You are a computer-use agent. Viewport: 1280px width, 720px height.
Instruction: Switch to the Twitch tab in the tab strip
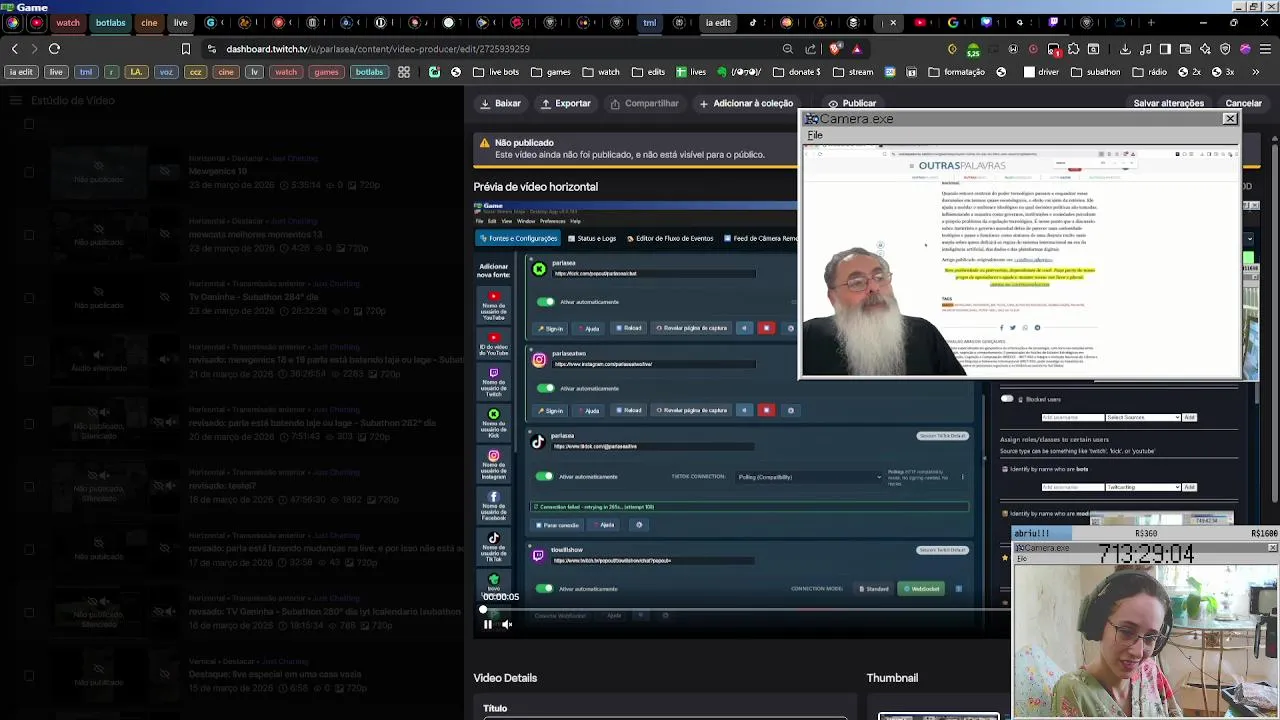point(1053,22)
